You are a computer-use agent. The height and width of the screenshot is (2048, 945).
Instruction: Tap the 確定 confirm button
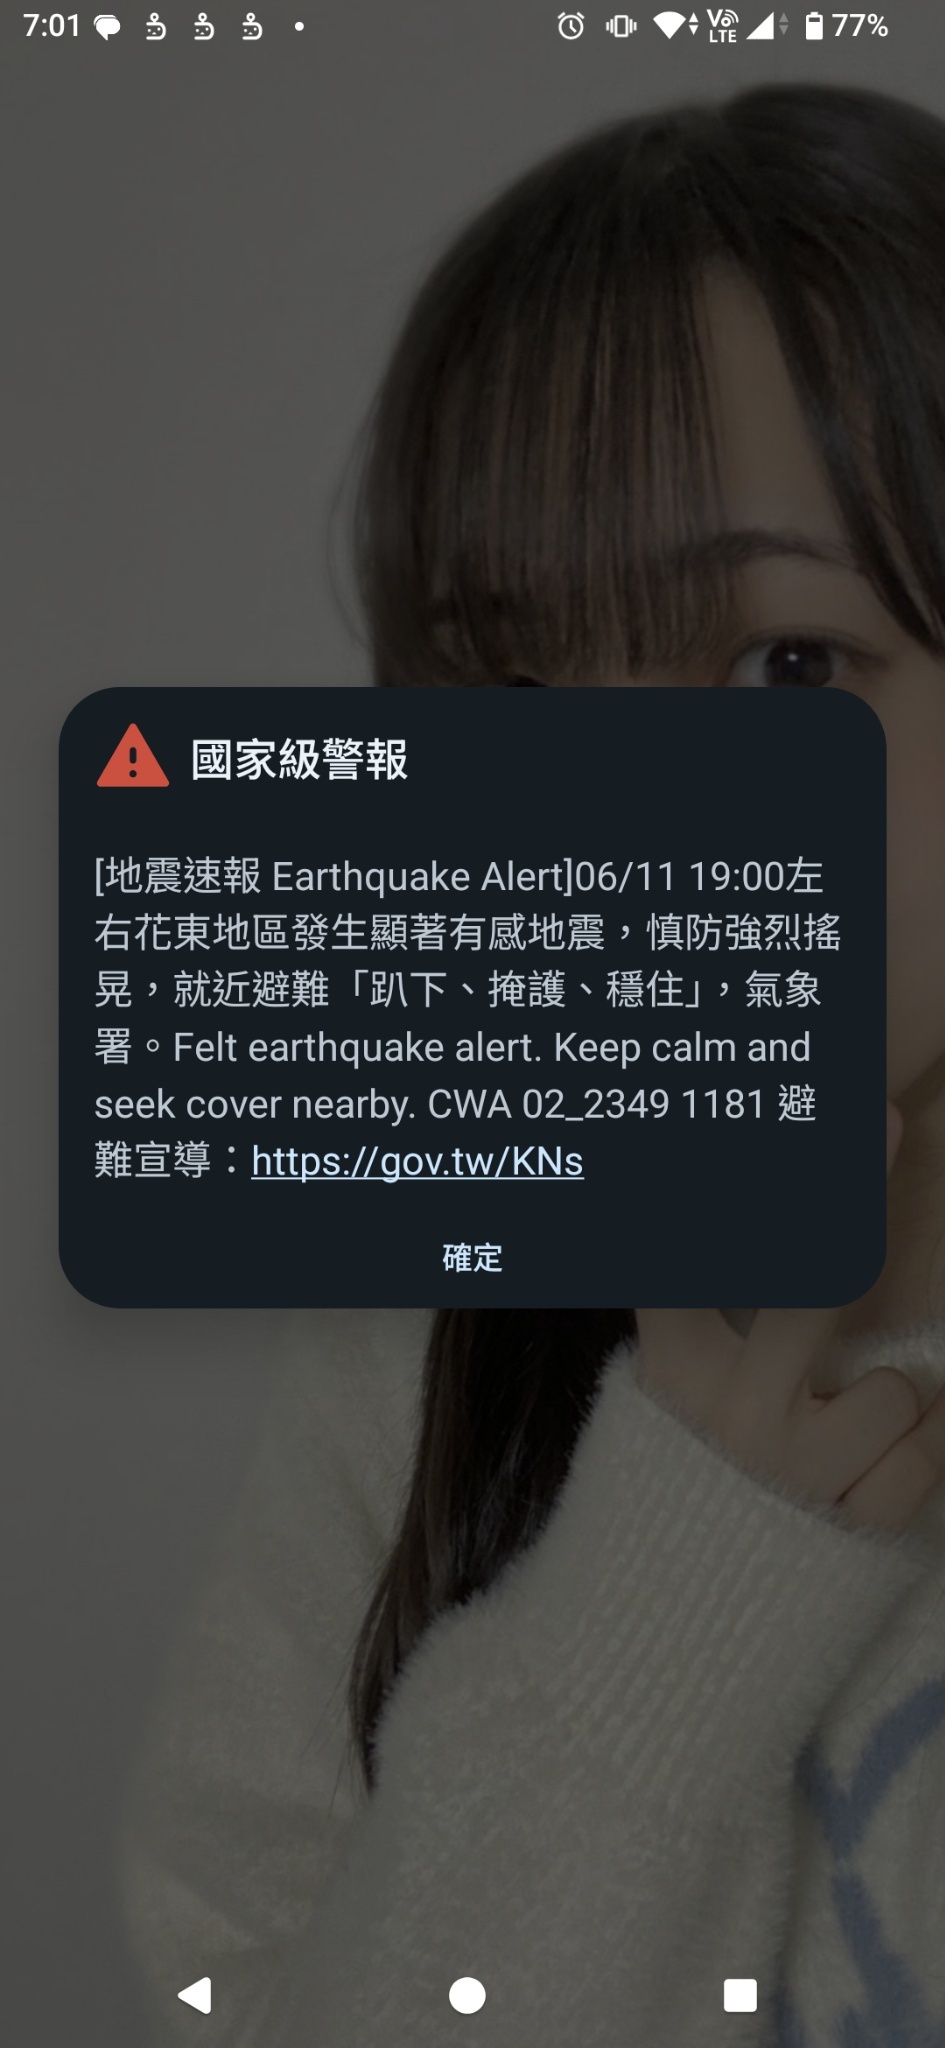472,1257
